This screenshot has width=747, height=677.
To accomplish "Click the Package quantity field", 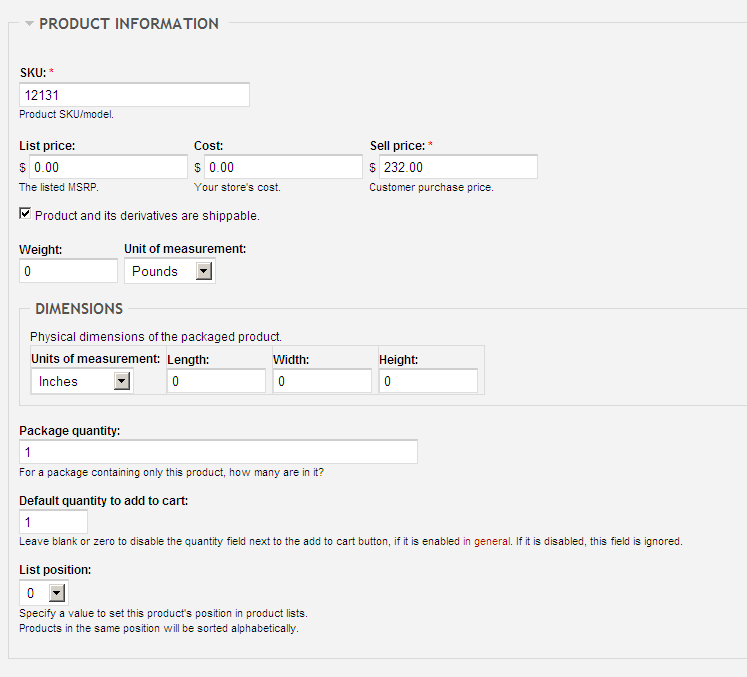I will [x=219, y=452].
